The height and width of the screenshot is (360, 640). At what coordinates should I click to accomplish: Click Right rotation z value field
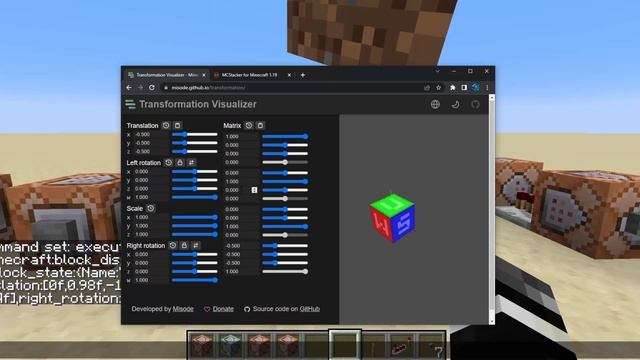(x=150, y=271)
